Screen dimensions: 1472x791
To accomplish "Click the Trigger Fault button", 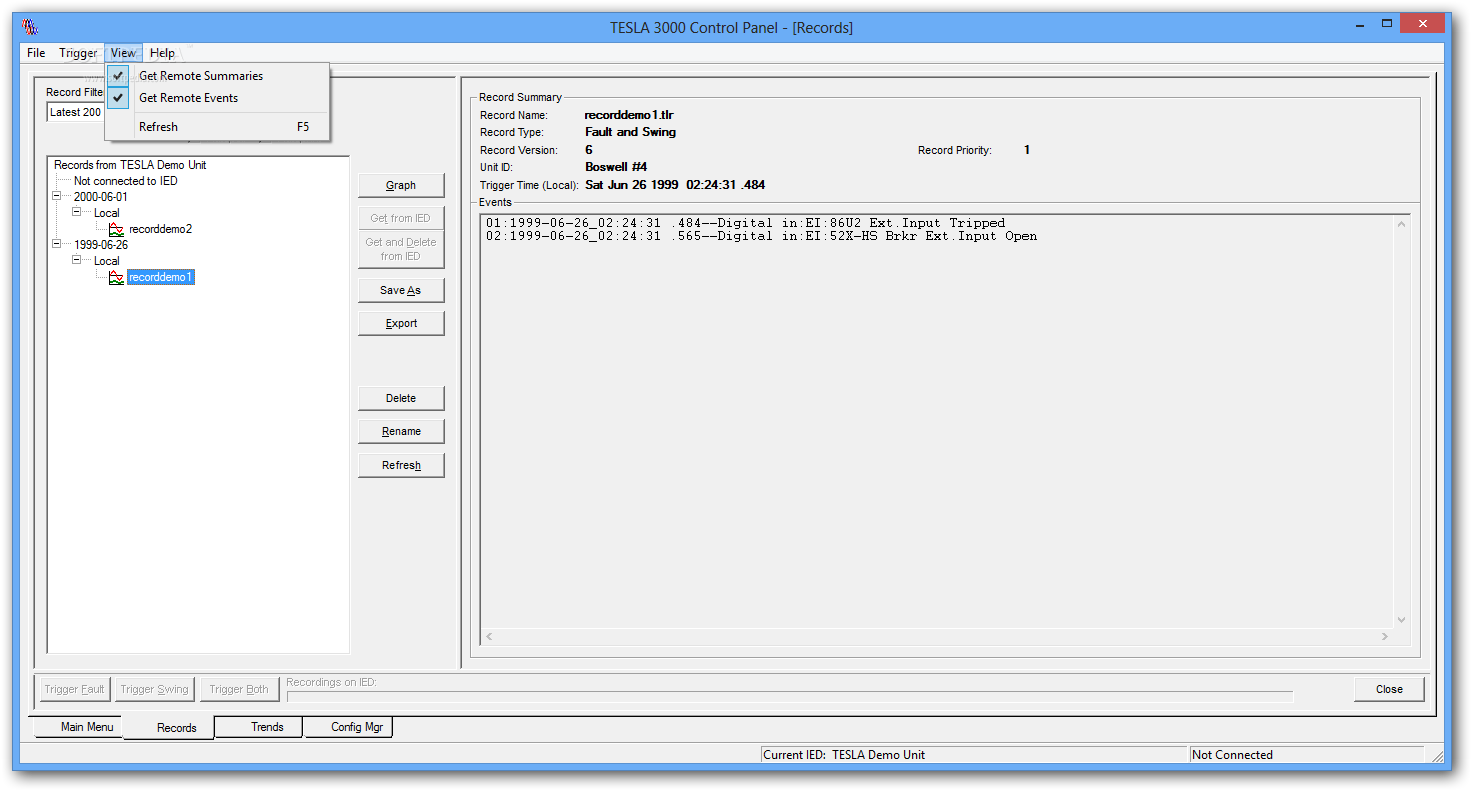I will coord(75,689).
